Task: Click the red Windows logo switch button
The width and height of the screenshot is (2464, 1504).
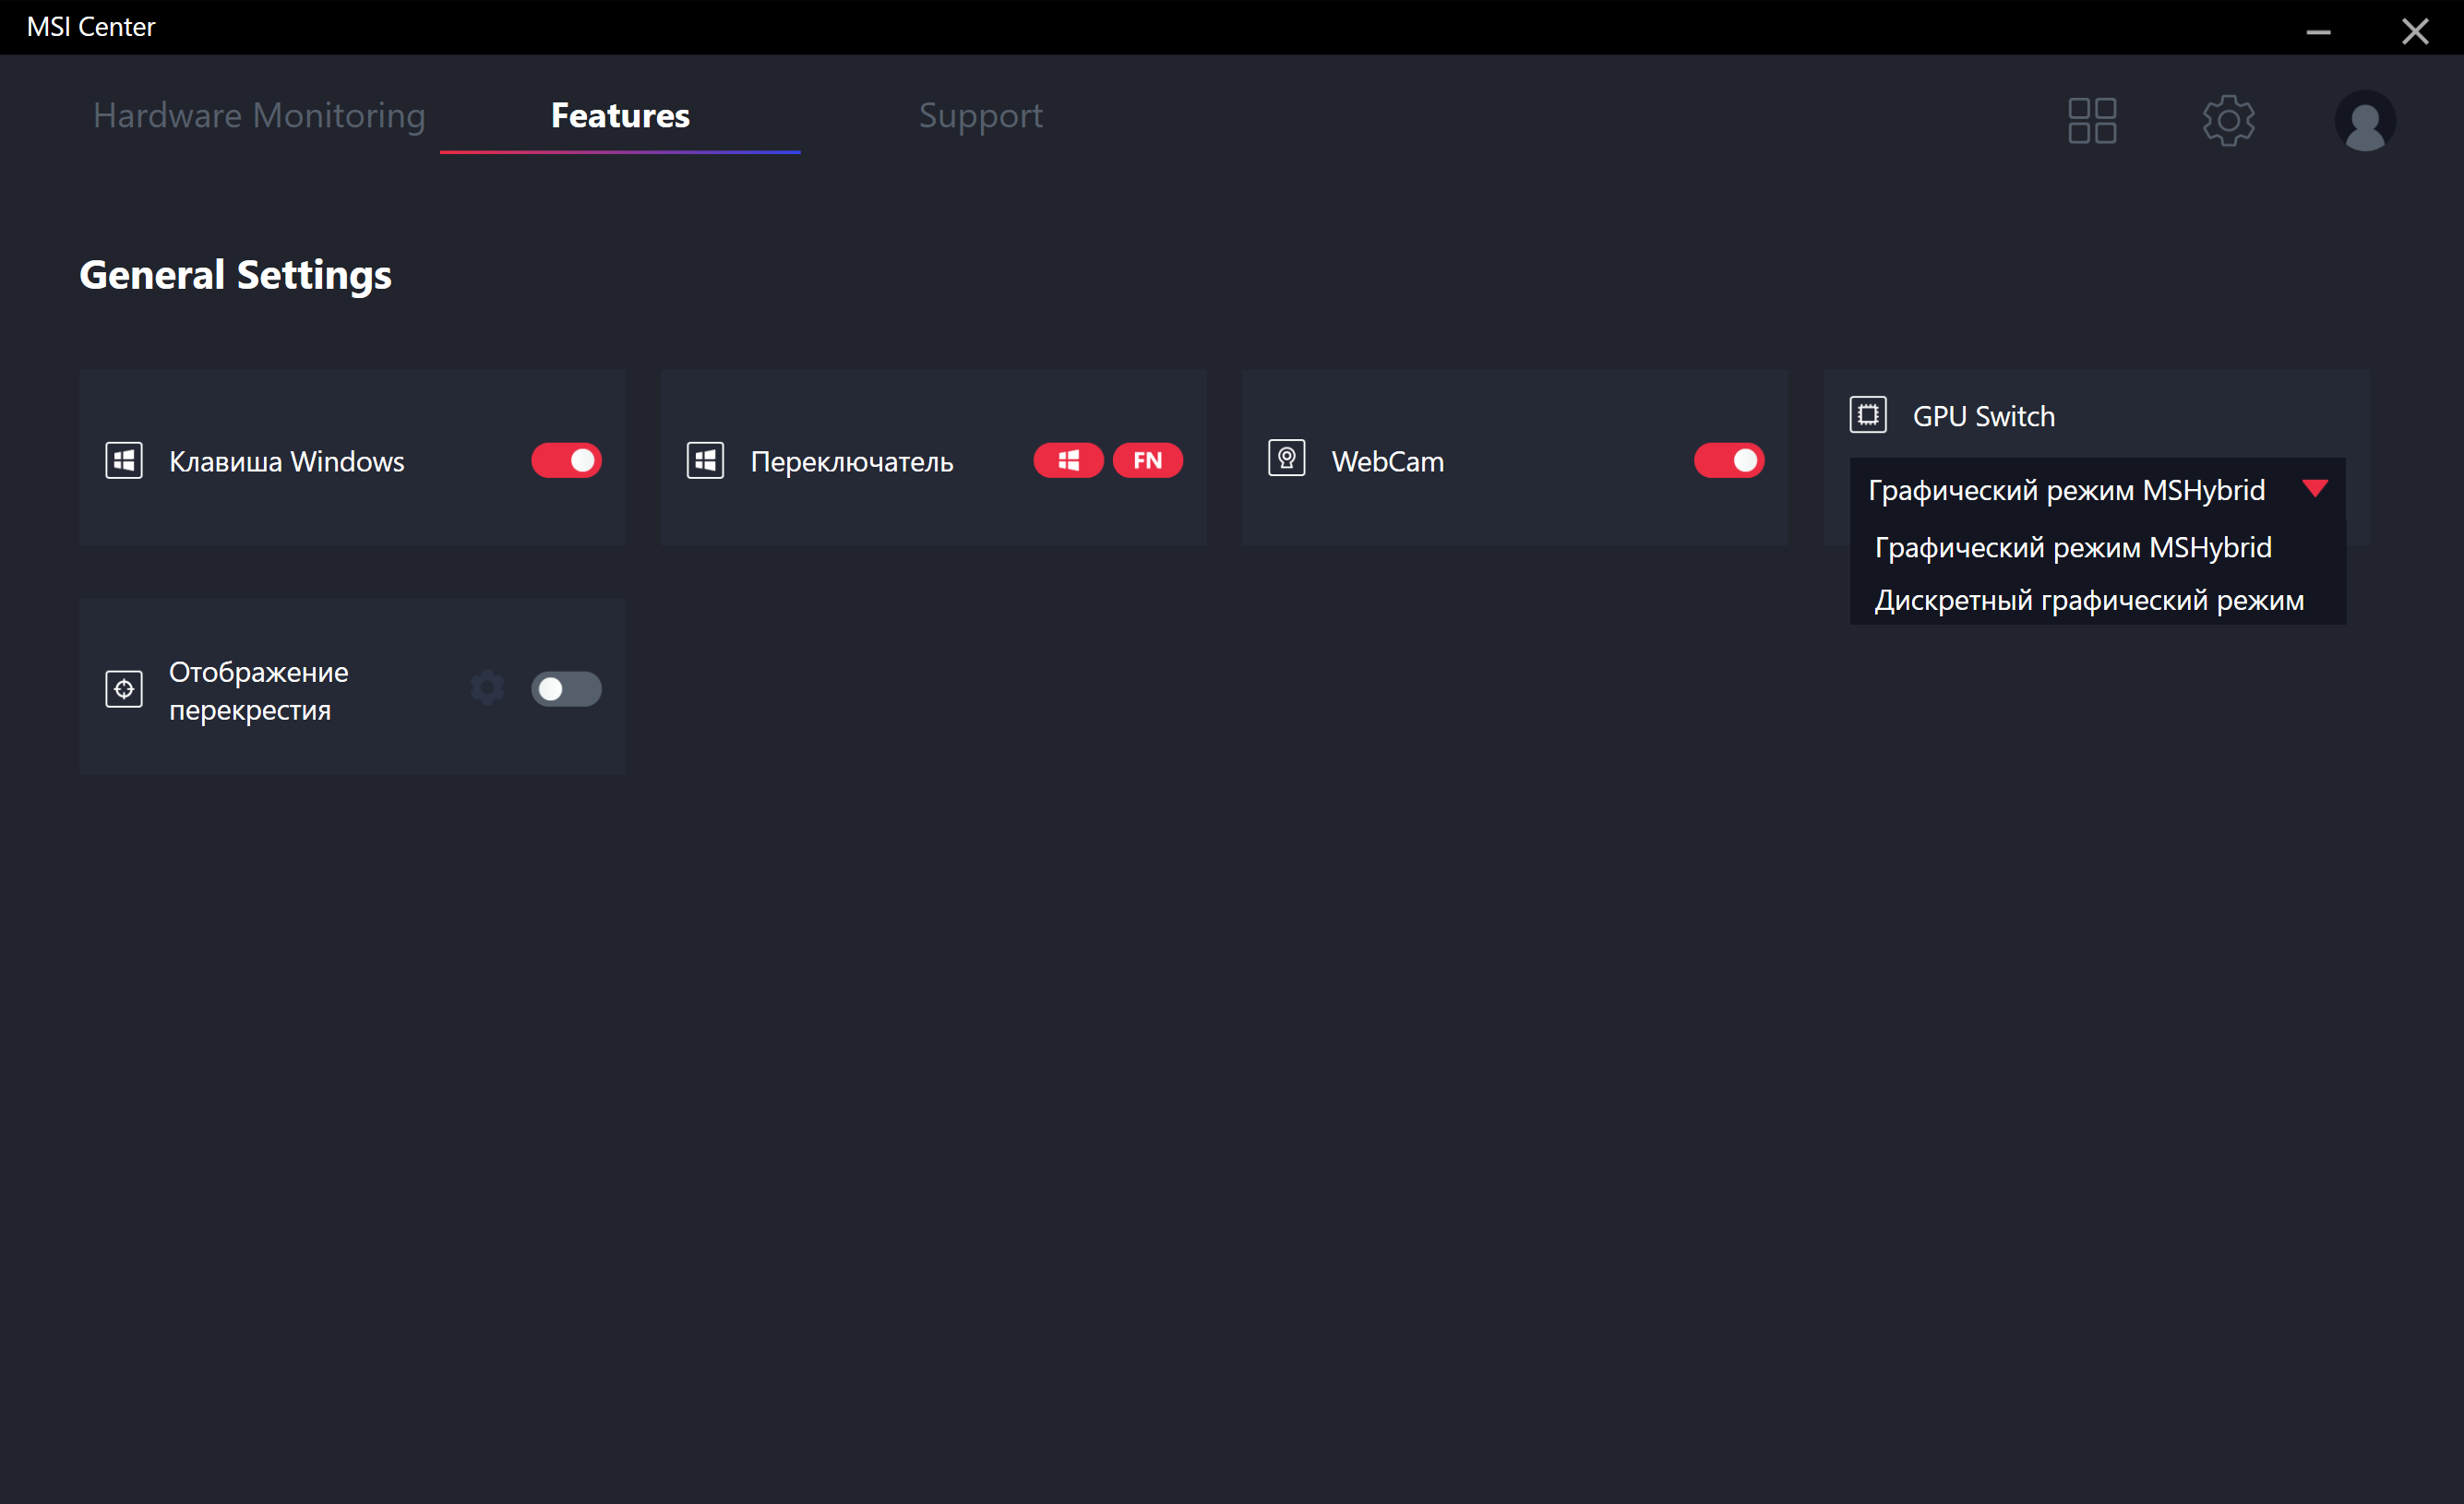Action: [1068, 461]
